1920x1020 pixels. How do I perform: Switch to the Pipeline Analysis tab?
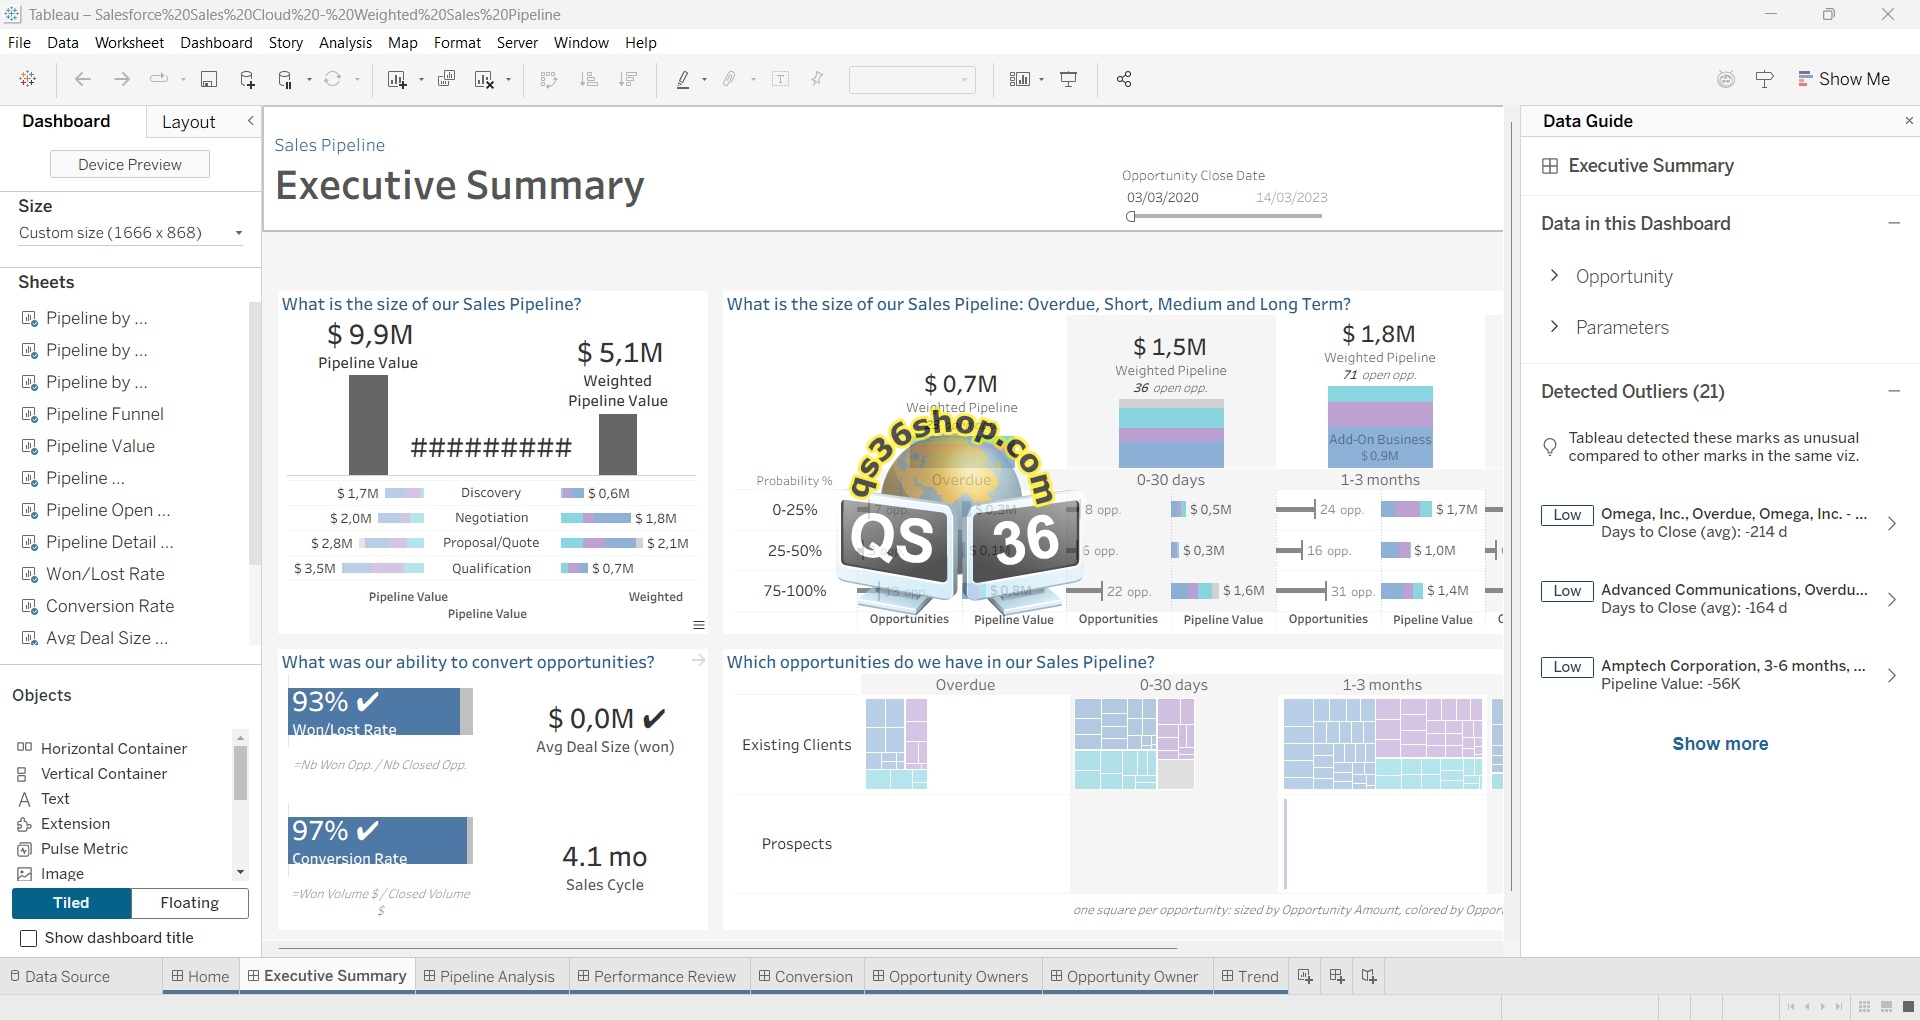[x=496, y=977]
